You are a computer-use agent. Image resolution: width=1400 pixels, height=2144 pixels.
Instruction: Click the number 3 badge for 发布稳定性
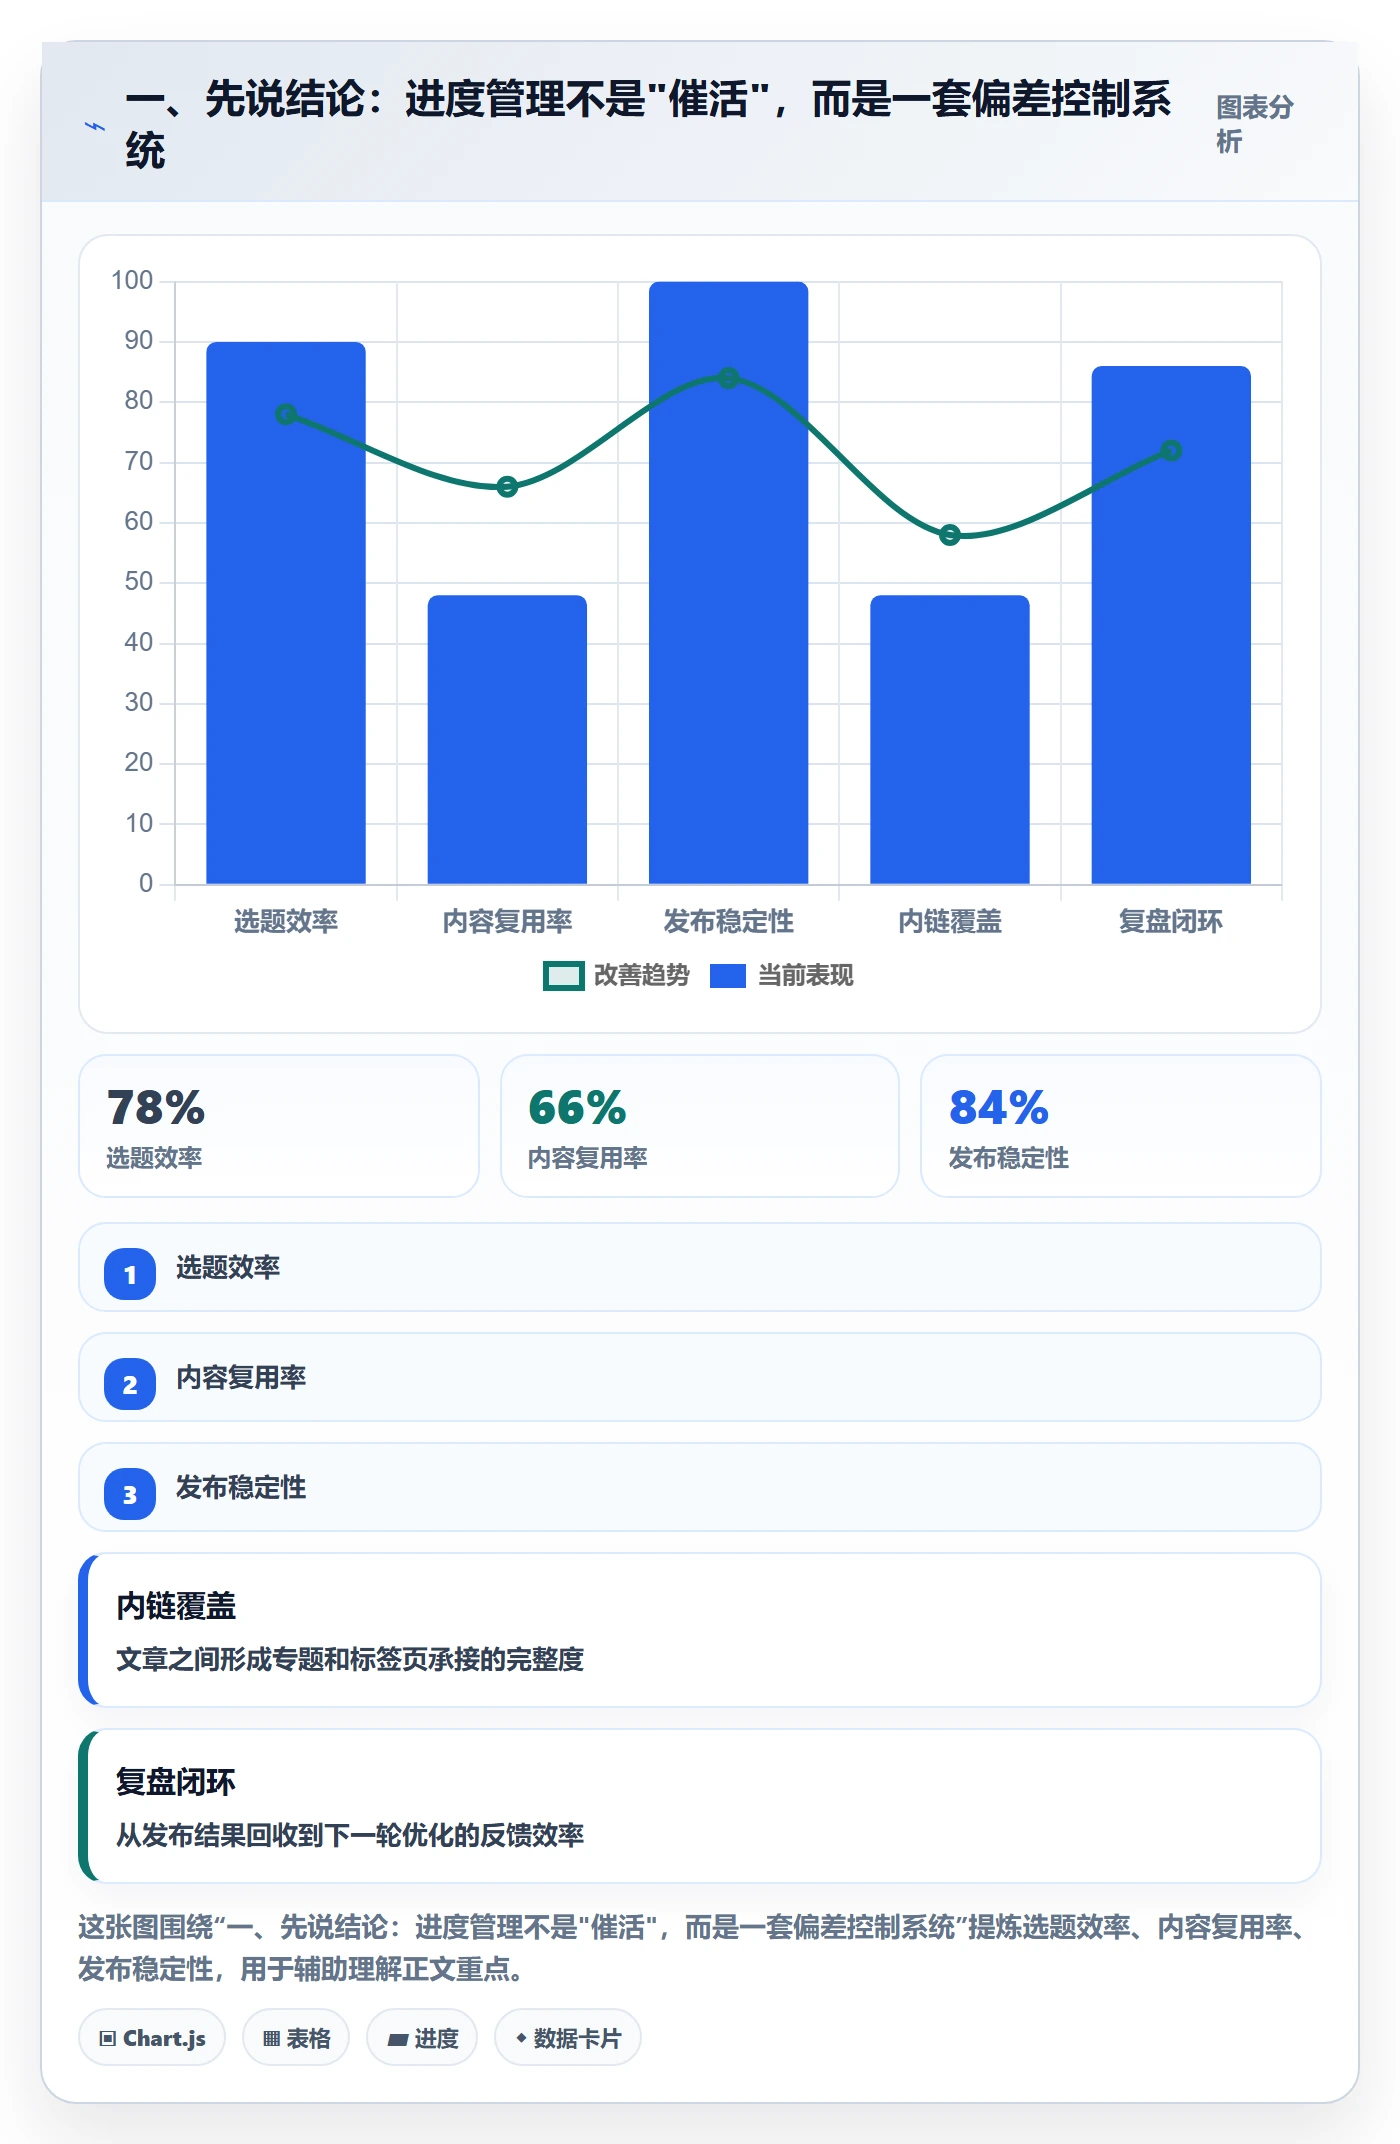coord(130,1494)
